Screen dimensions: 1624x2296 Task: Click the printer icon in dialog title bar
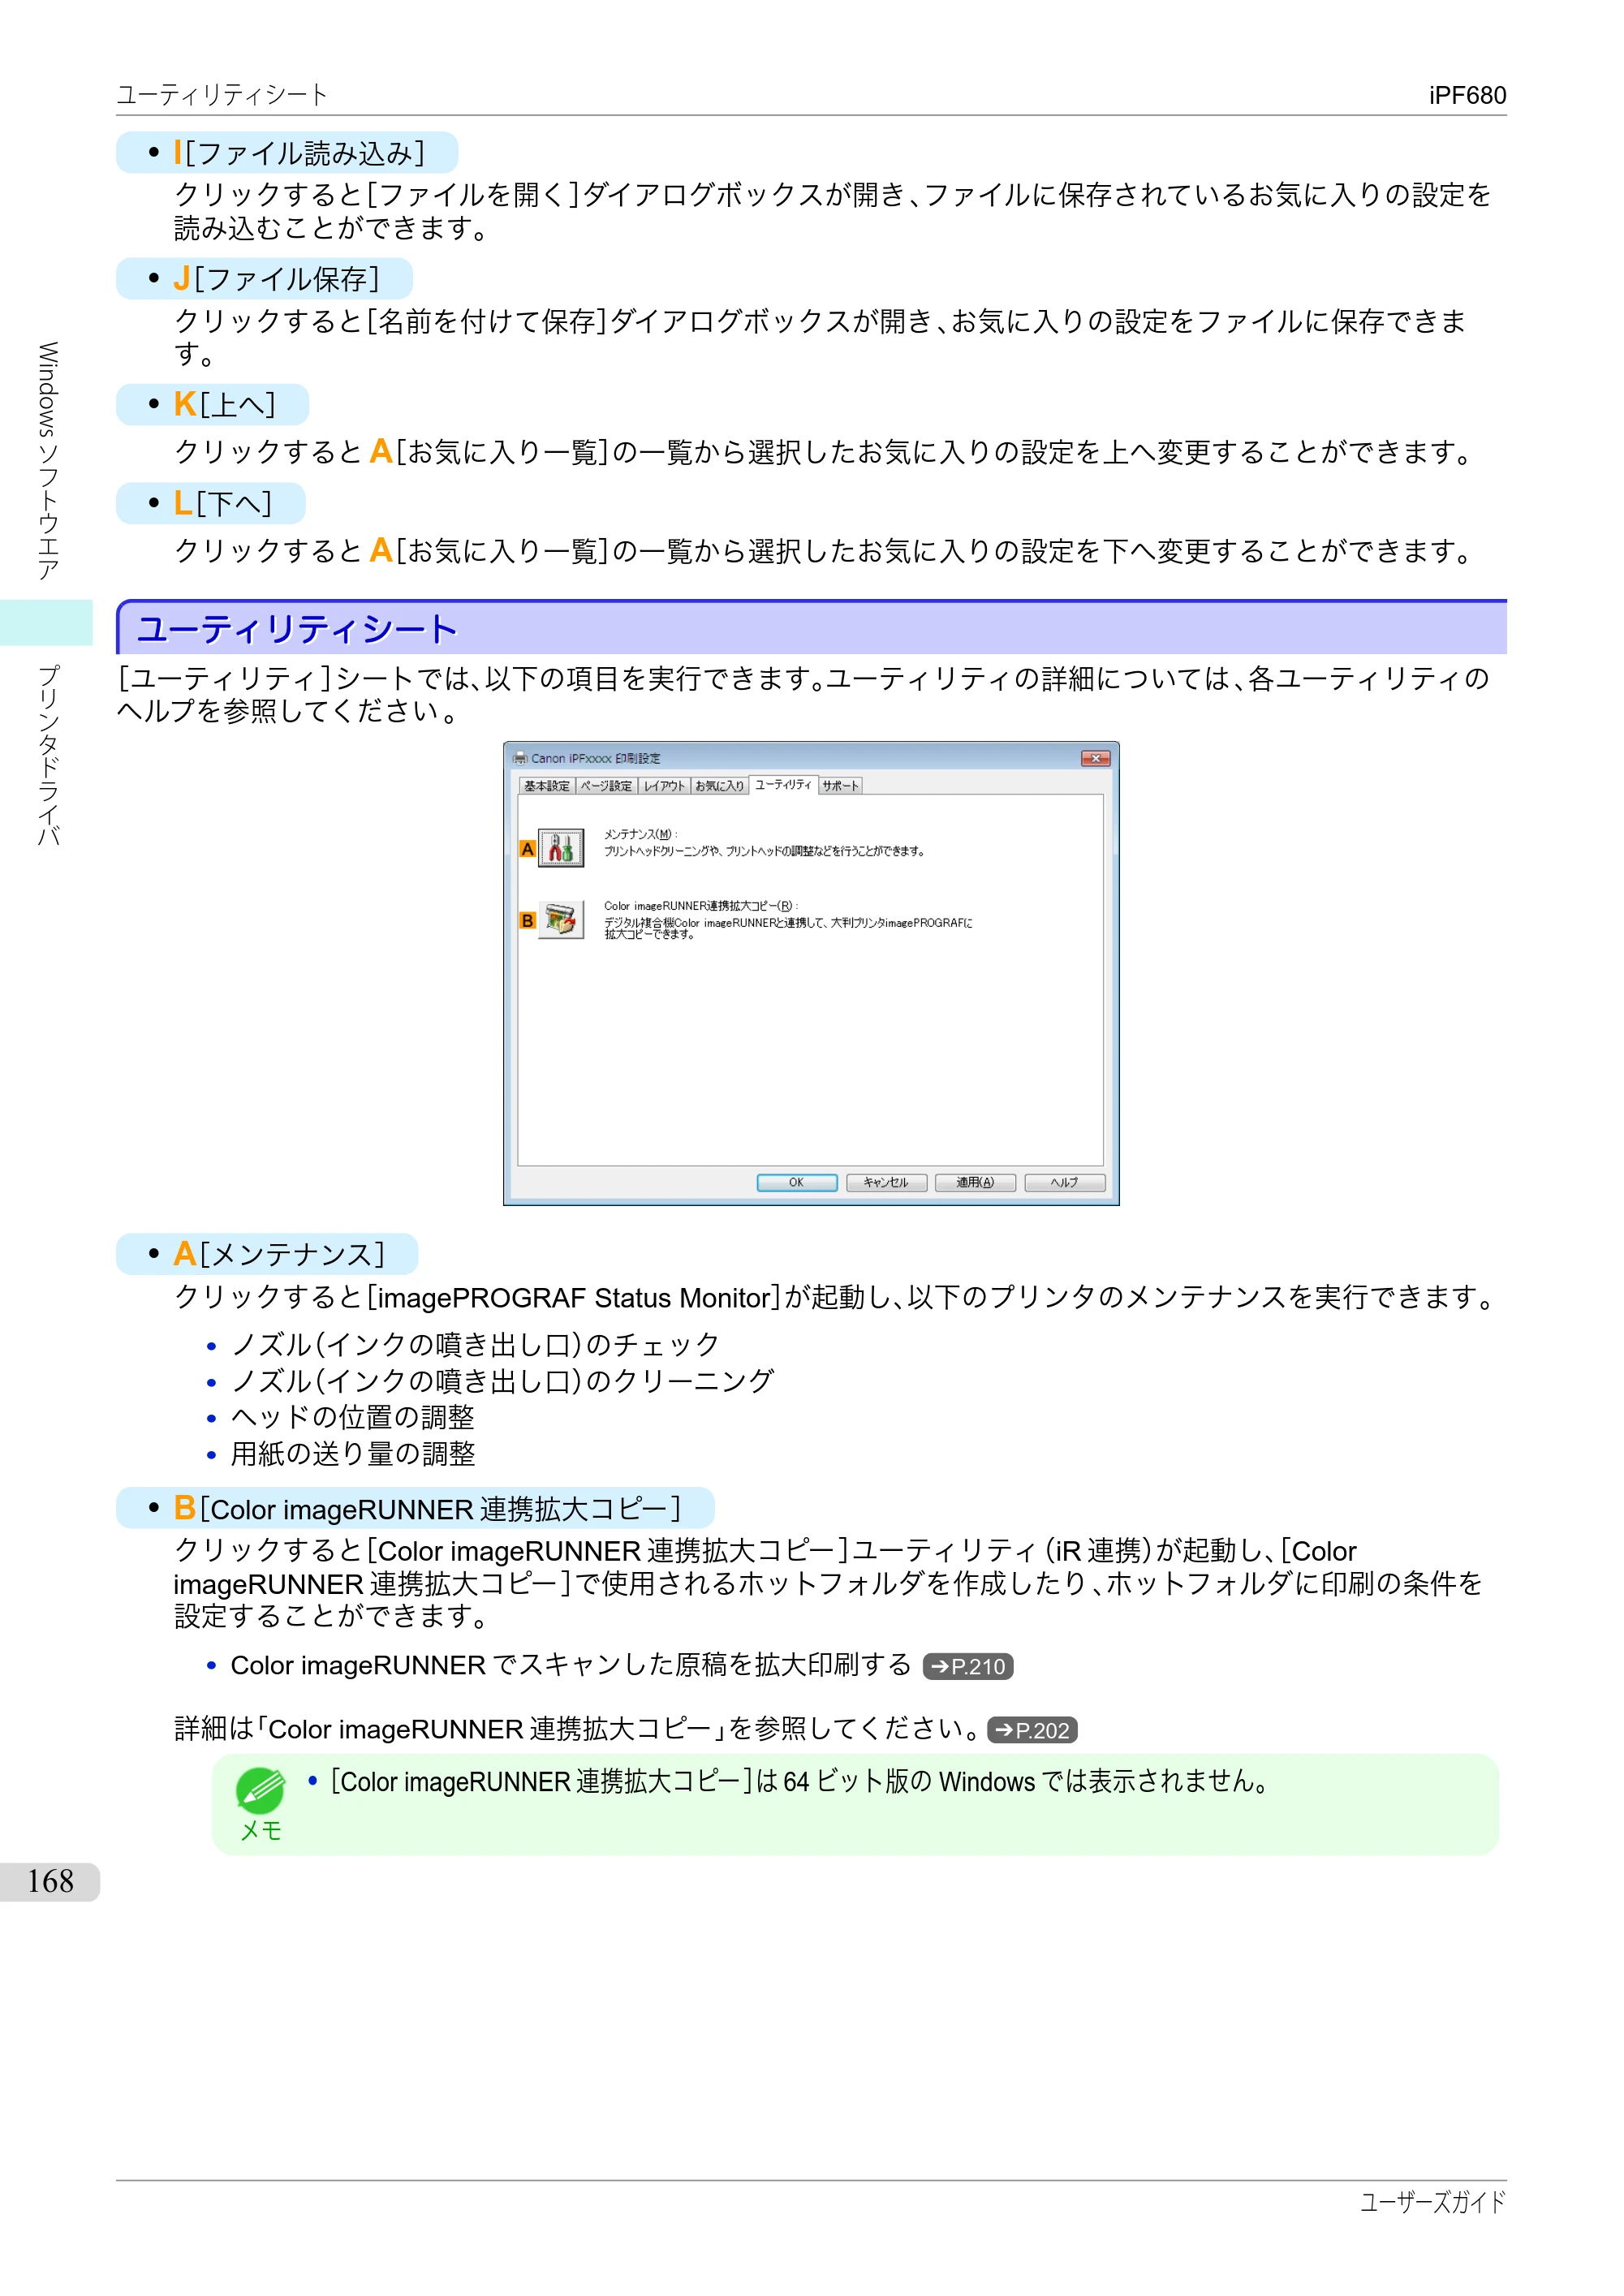[520, 758]
